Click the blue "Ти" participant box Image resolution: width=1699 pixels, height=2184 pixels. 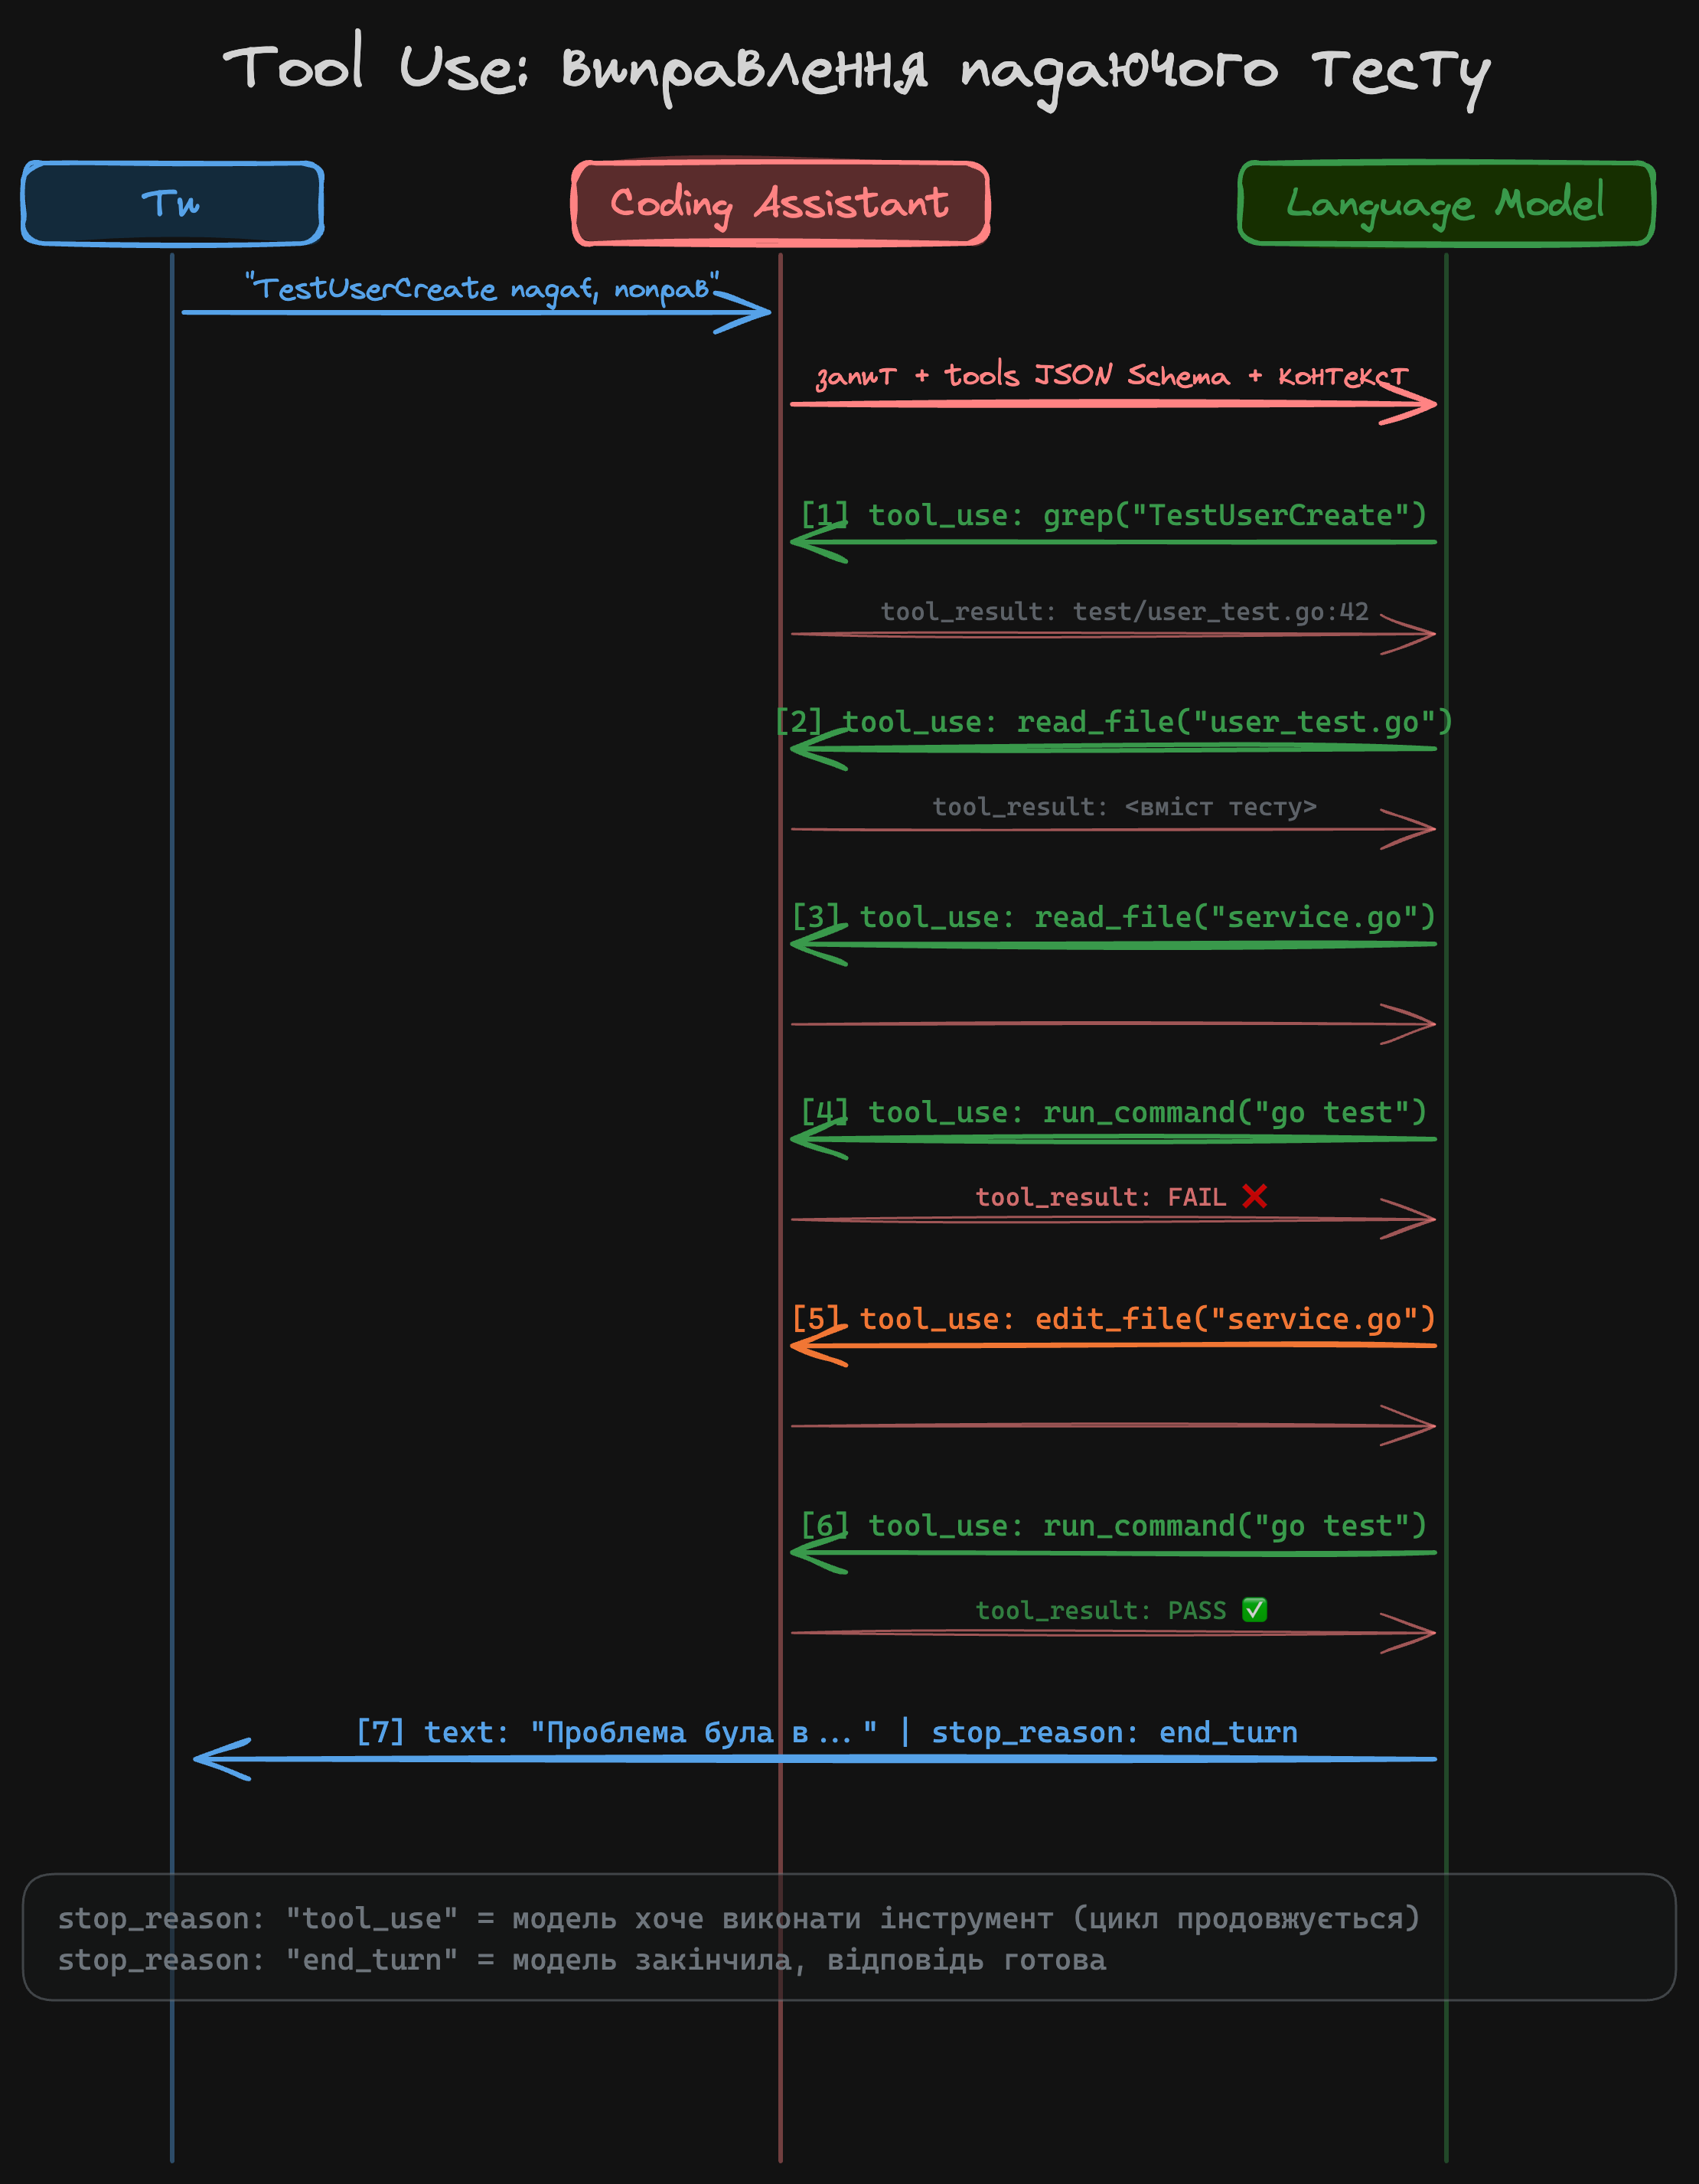(x=172, y=203)
